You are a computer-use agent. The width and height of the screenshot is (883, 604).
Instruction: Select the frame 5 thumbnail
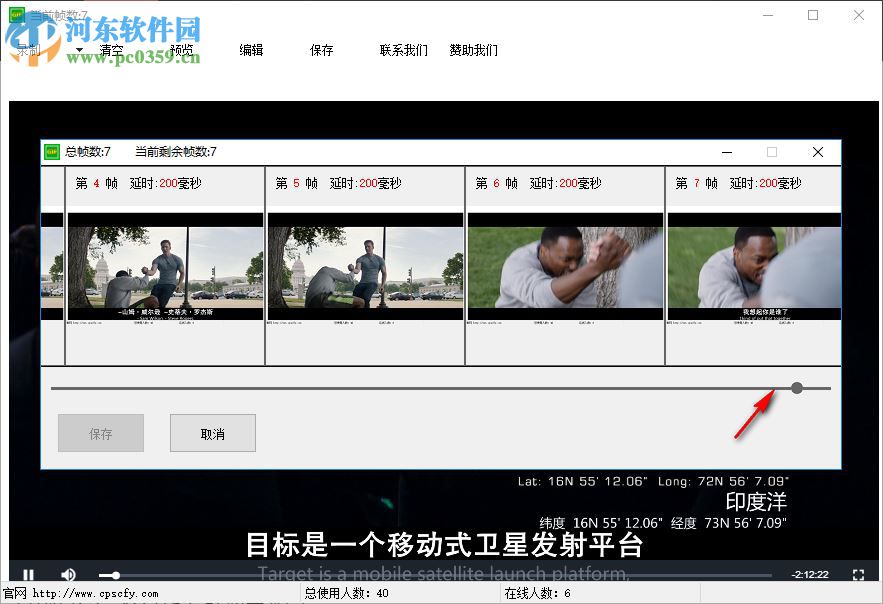[365, 266]
